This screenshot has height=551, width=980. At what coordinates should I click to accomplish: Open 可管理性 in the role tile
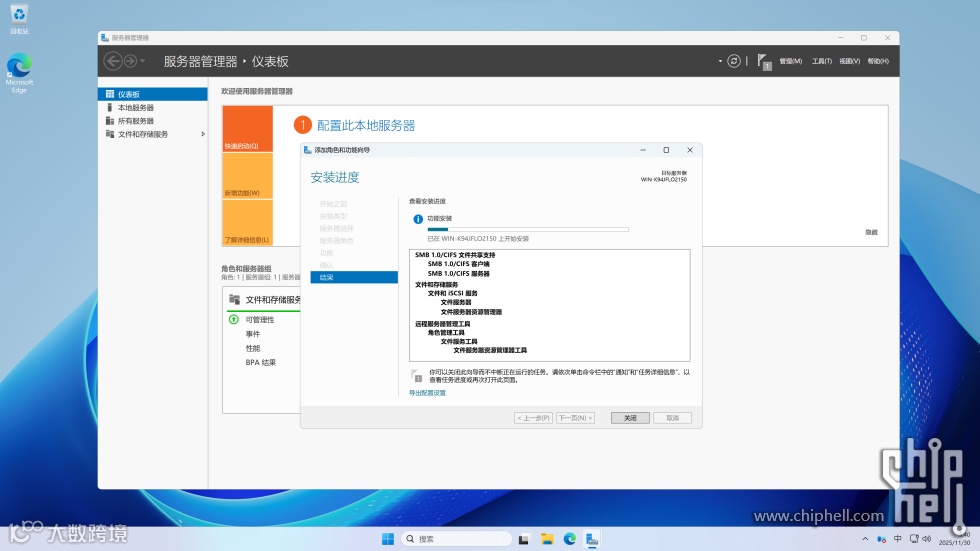click(260, 320)
